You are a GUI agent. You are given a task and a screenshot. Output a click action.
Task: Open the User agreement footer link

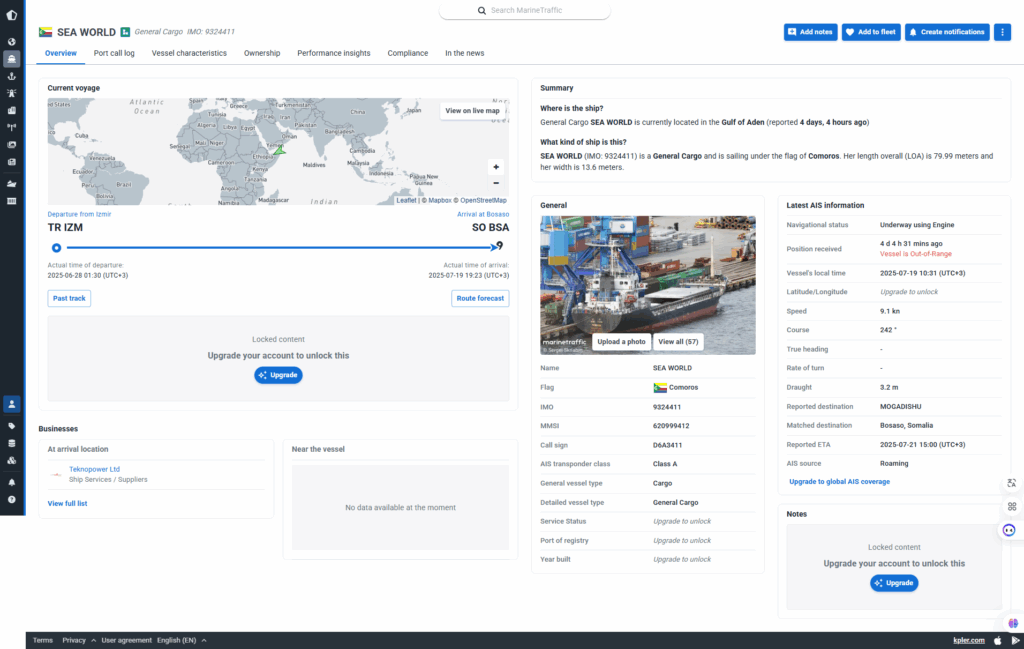[127, 641]
